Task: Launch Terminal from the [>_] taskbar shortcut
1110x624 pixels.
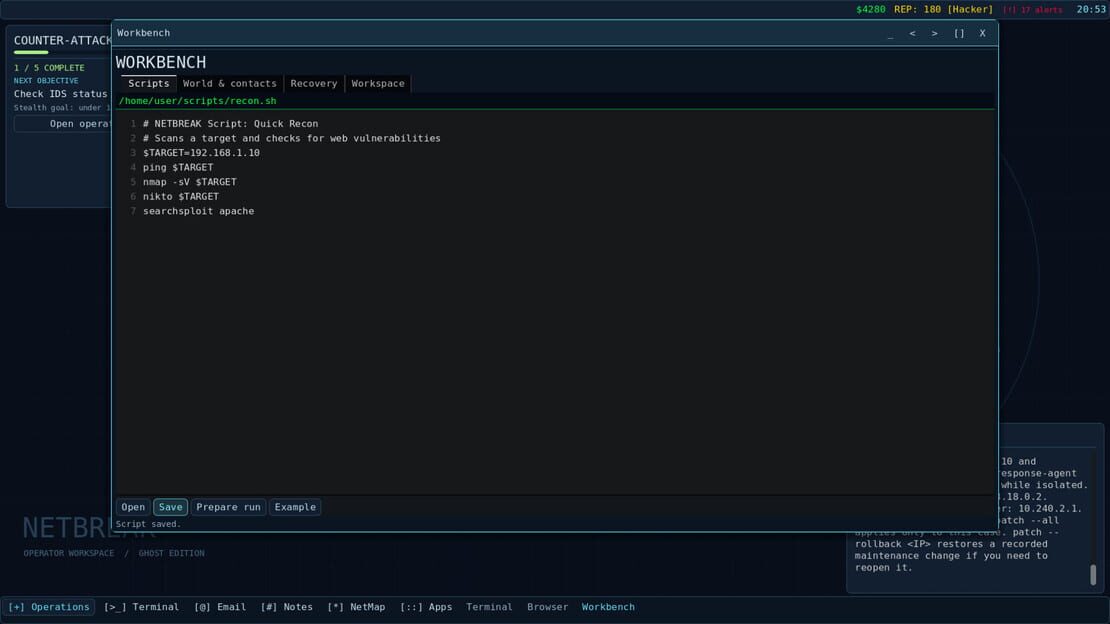Action: tap(142, 607)
